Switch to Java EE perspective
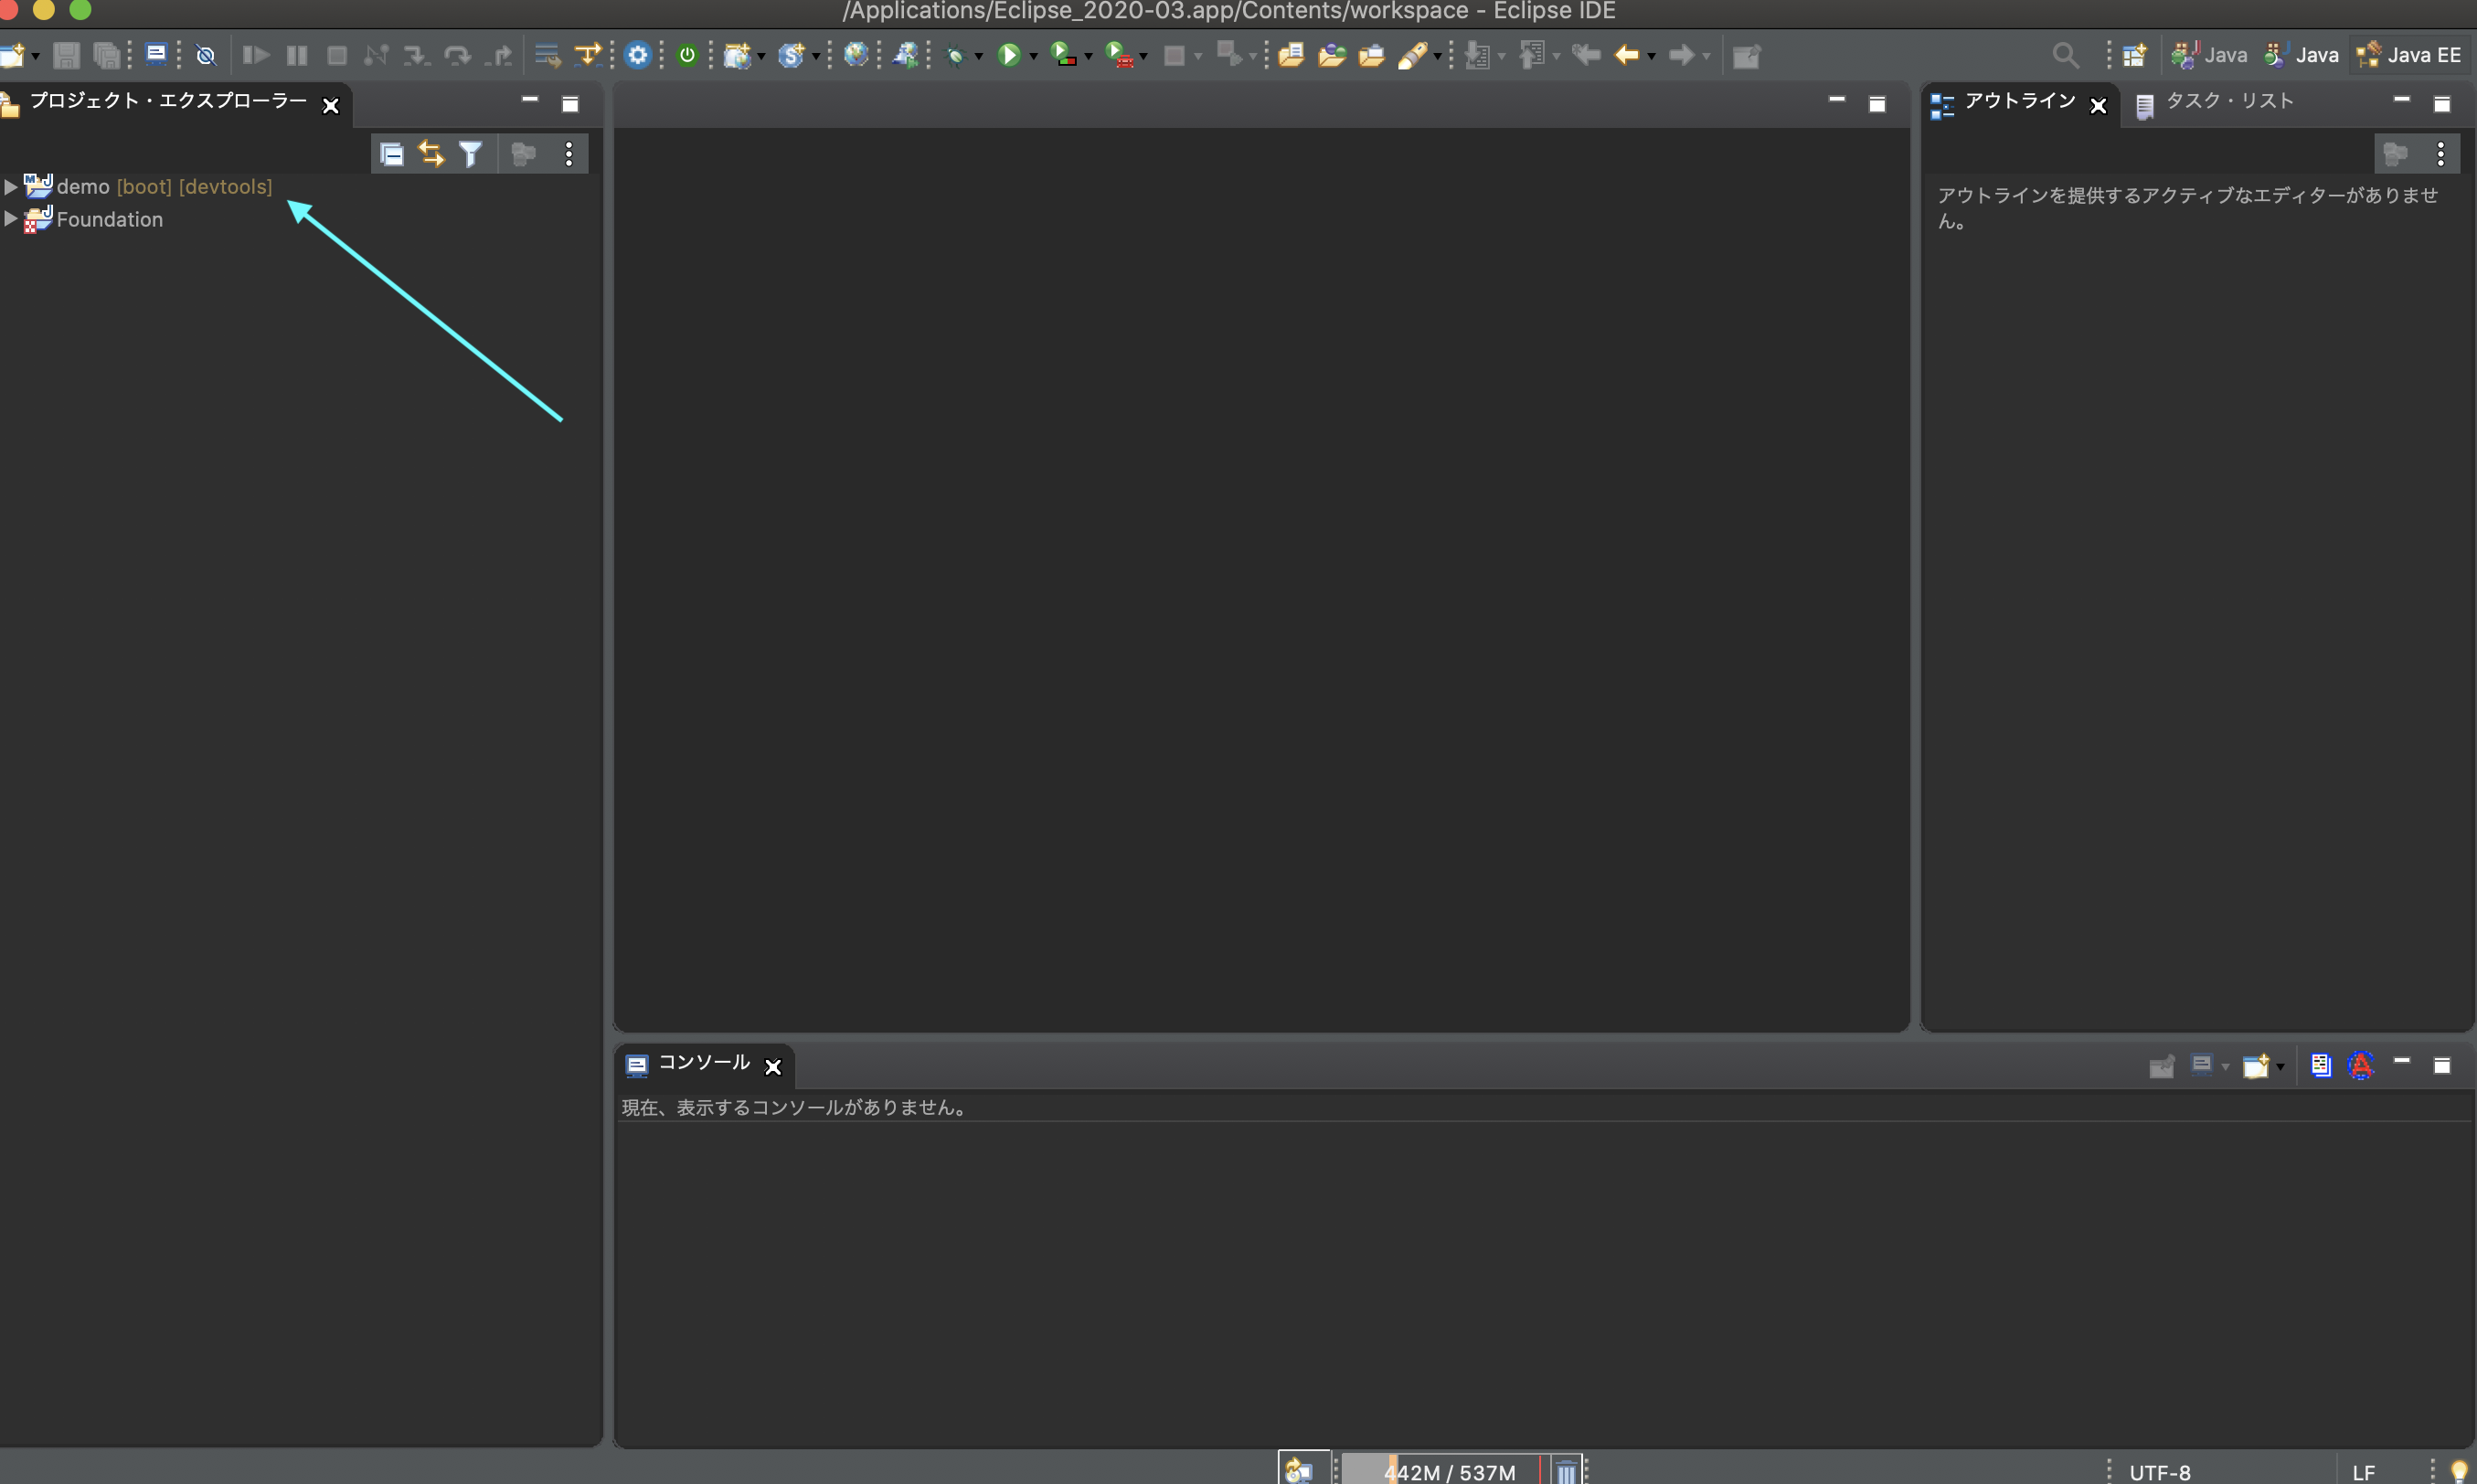2477x1484 pixels. [x=2410, y=55]
